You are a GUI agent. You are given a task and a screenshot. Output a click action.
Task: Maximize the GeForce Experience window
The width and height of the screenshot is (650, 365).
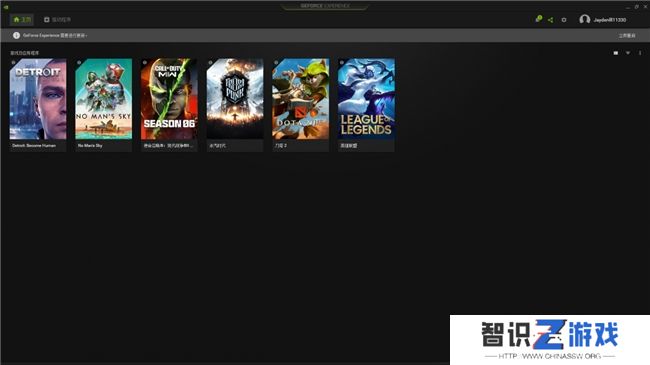(x=636, y=7)
